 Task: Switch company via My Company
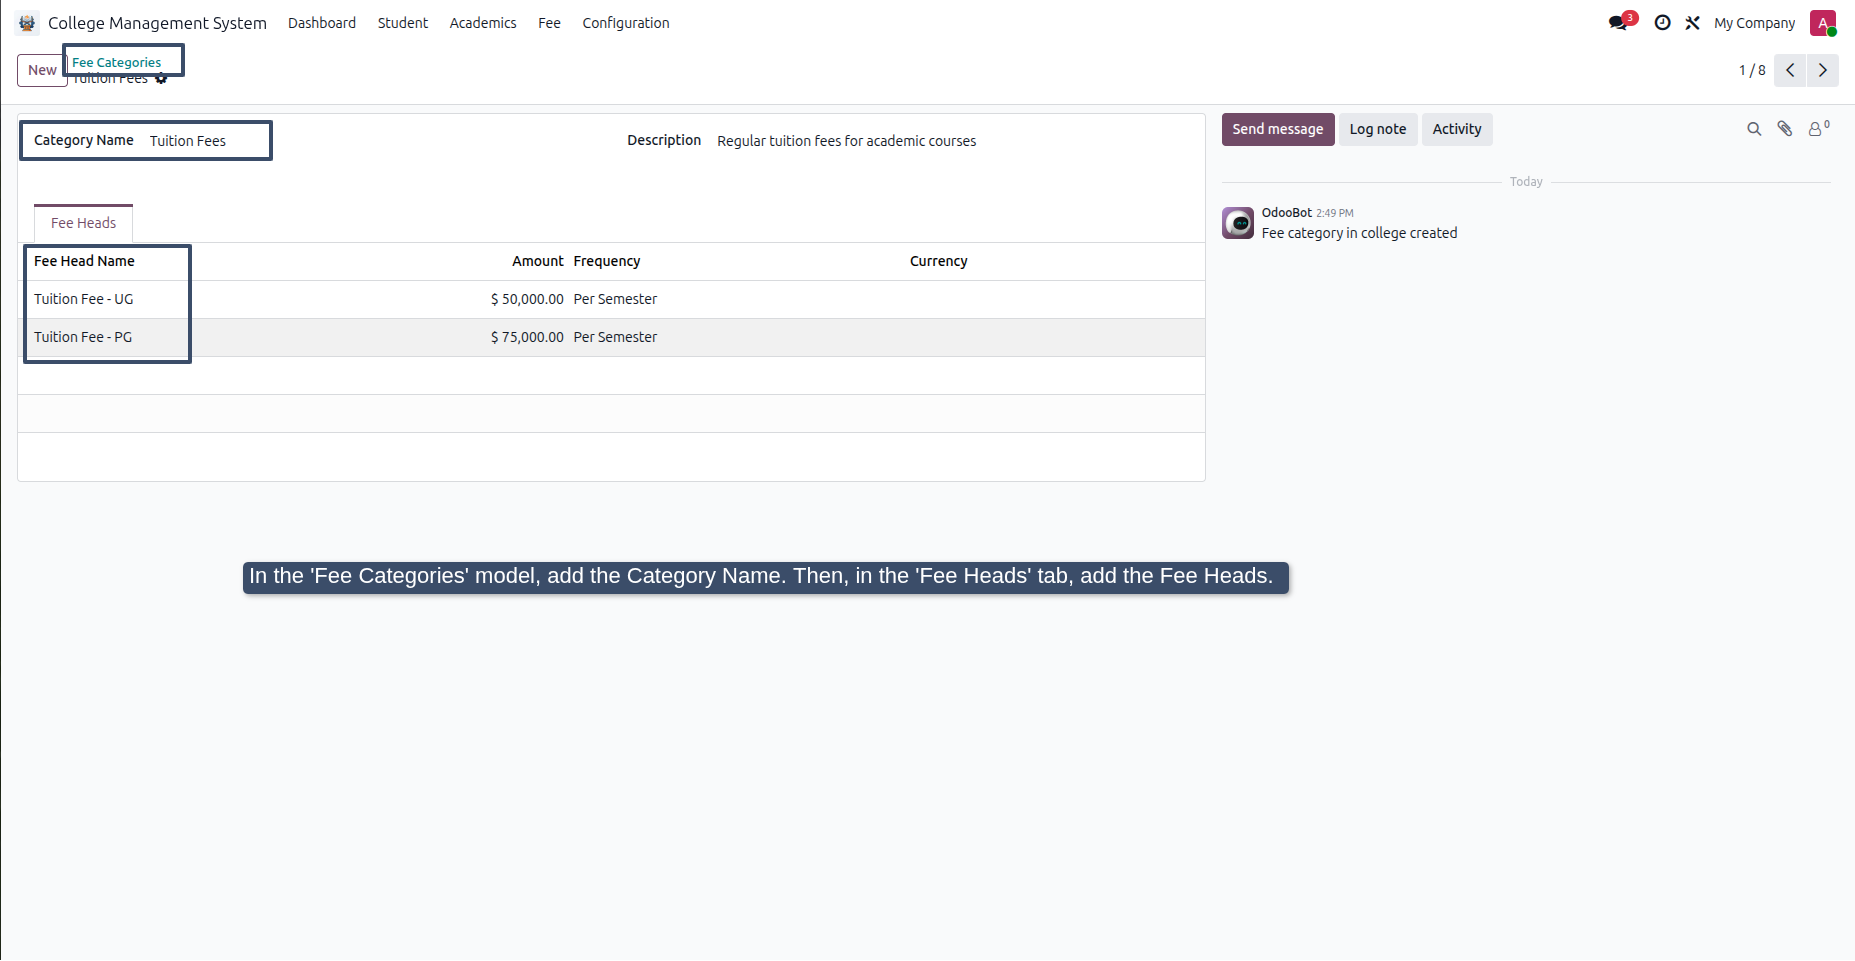tap(1754, 22)
